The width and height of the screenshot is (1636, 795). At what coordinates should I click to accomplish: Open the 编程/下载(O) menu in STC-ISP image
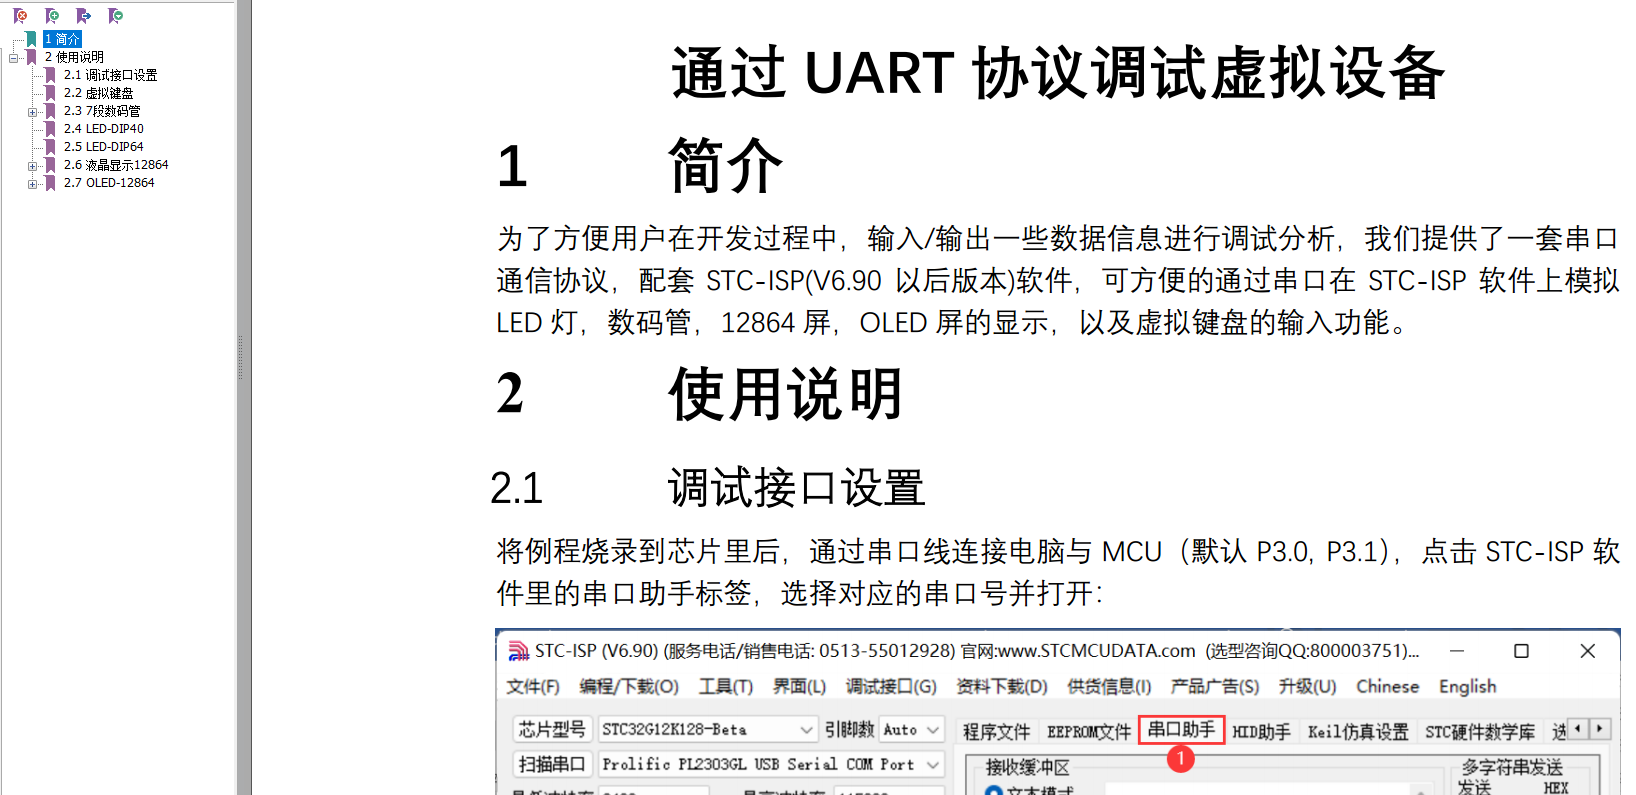[x=629, y=686]
